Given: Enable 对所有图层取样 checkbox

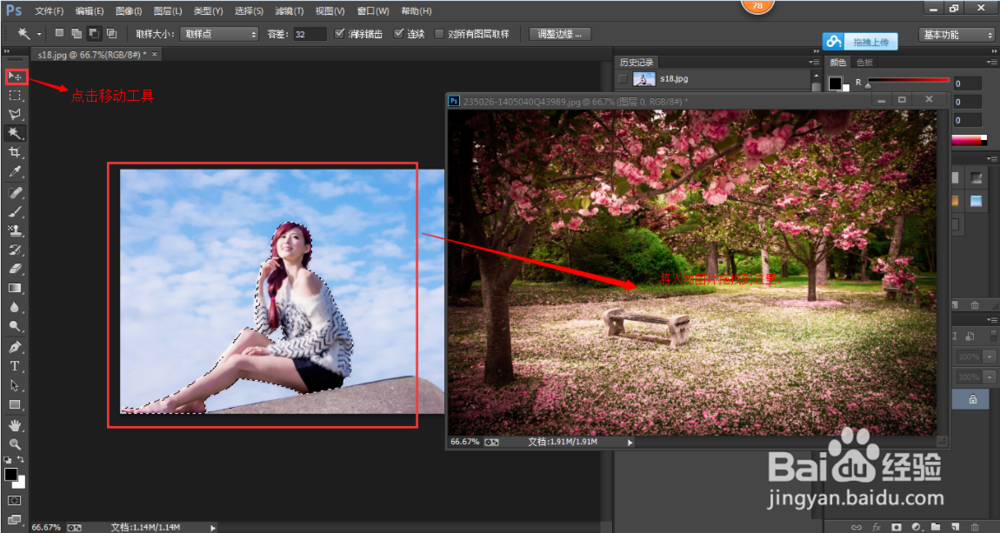Looking at the screenshot, I should pos(439,34).
